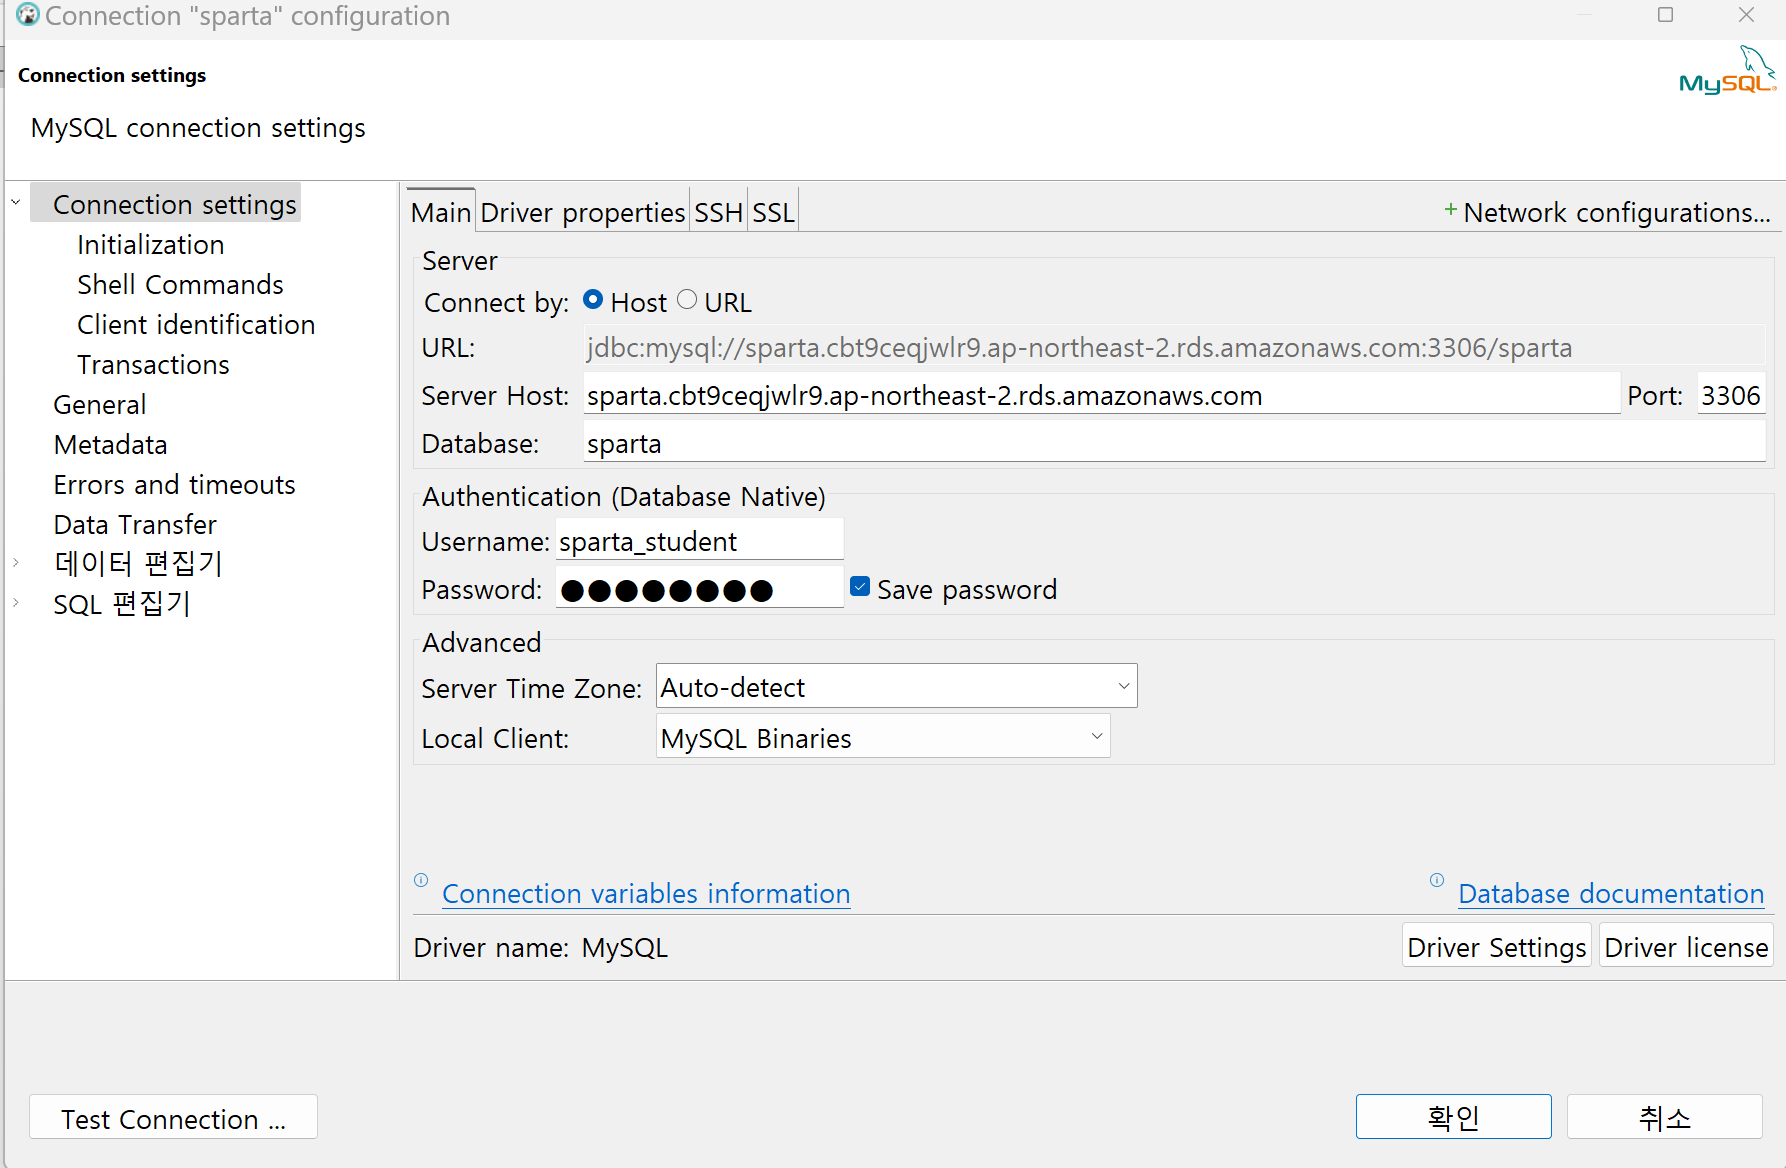Open the Data Transfer page

click(135, 524)
